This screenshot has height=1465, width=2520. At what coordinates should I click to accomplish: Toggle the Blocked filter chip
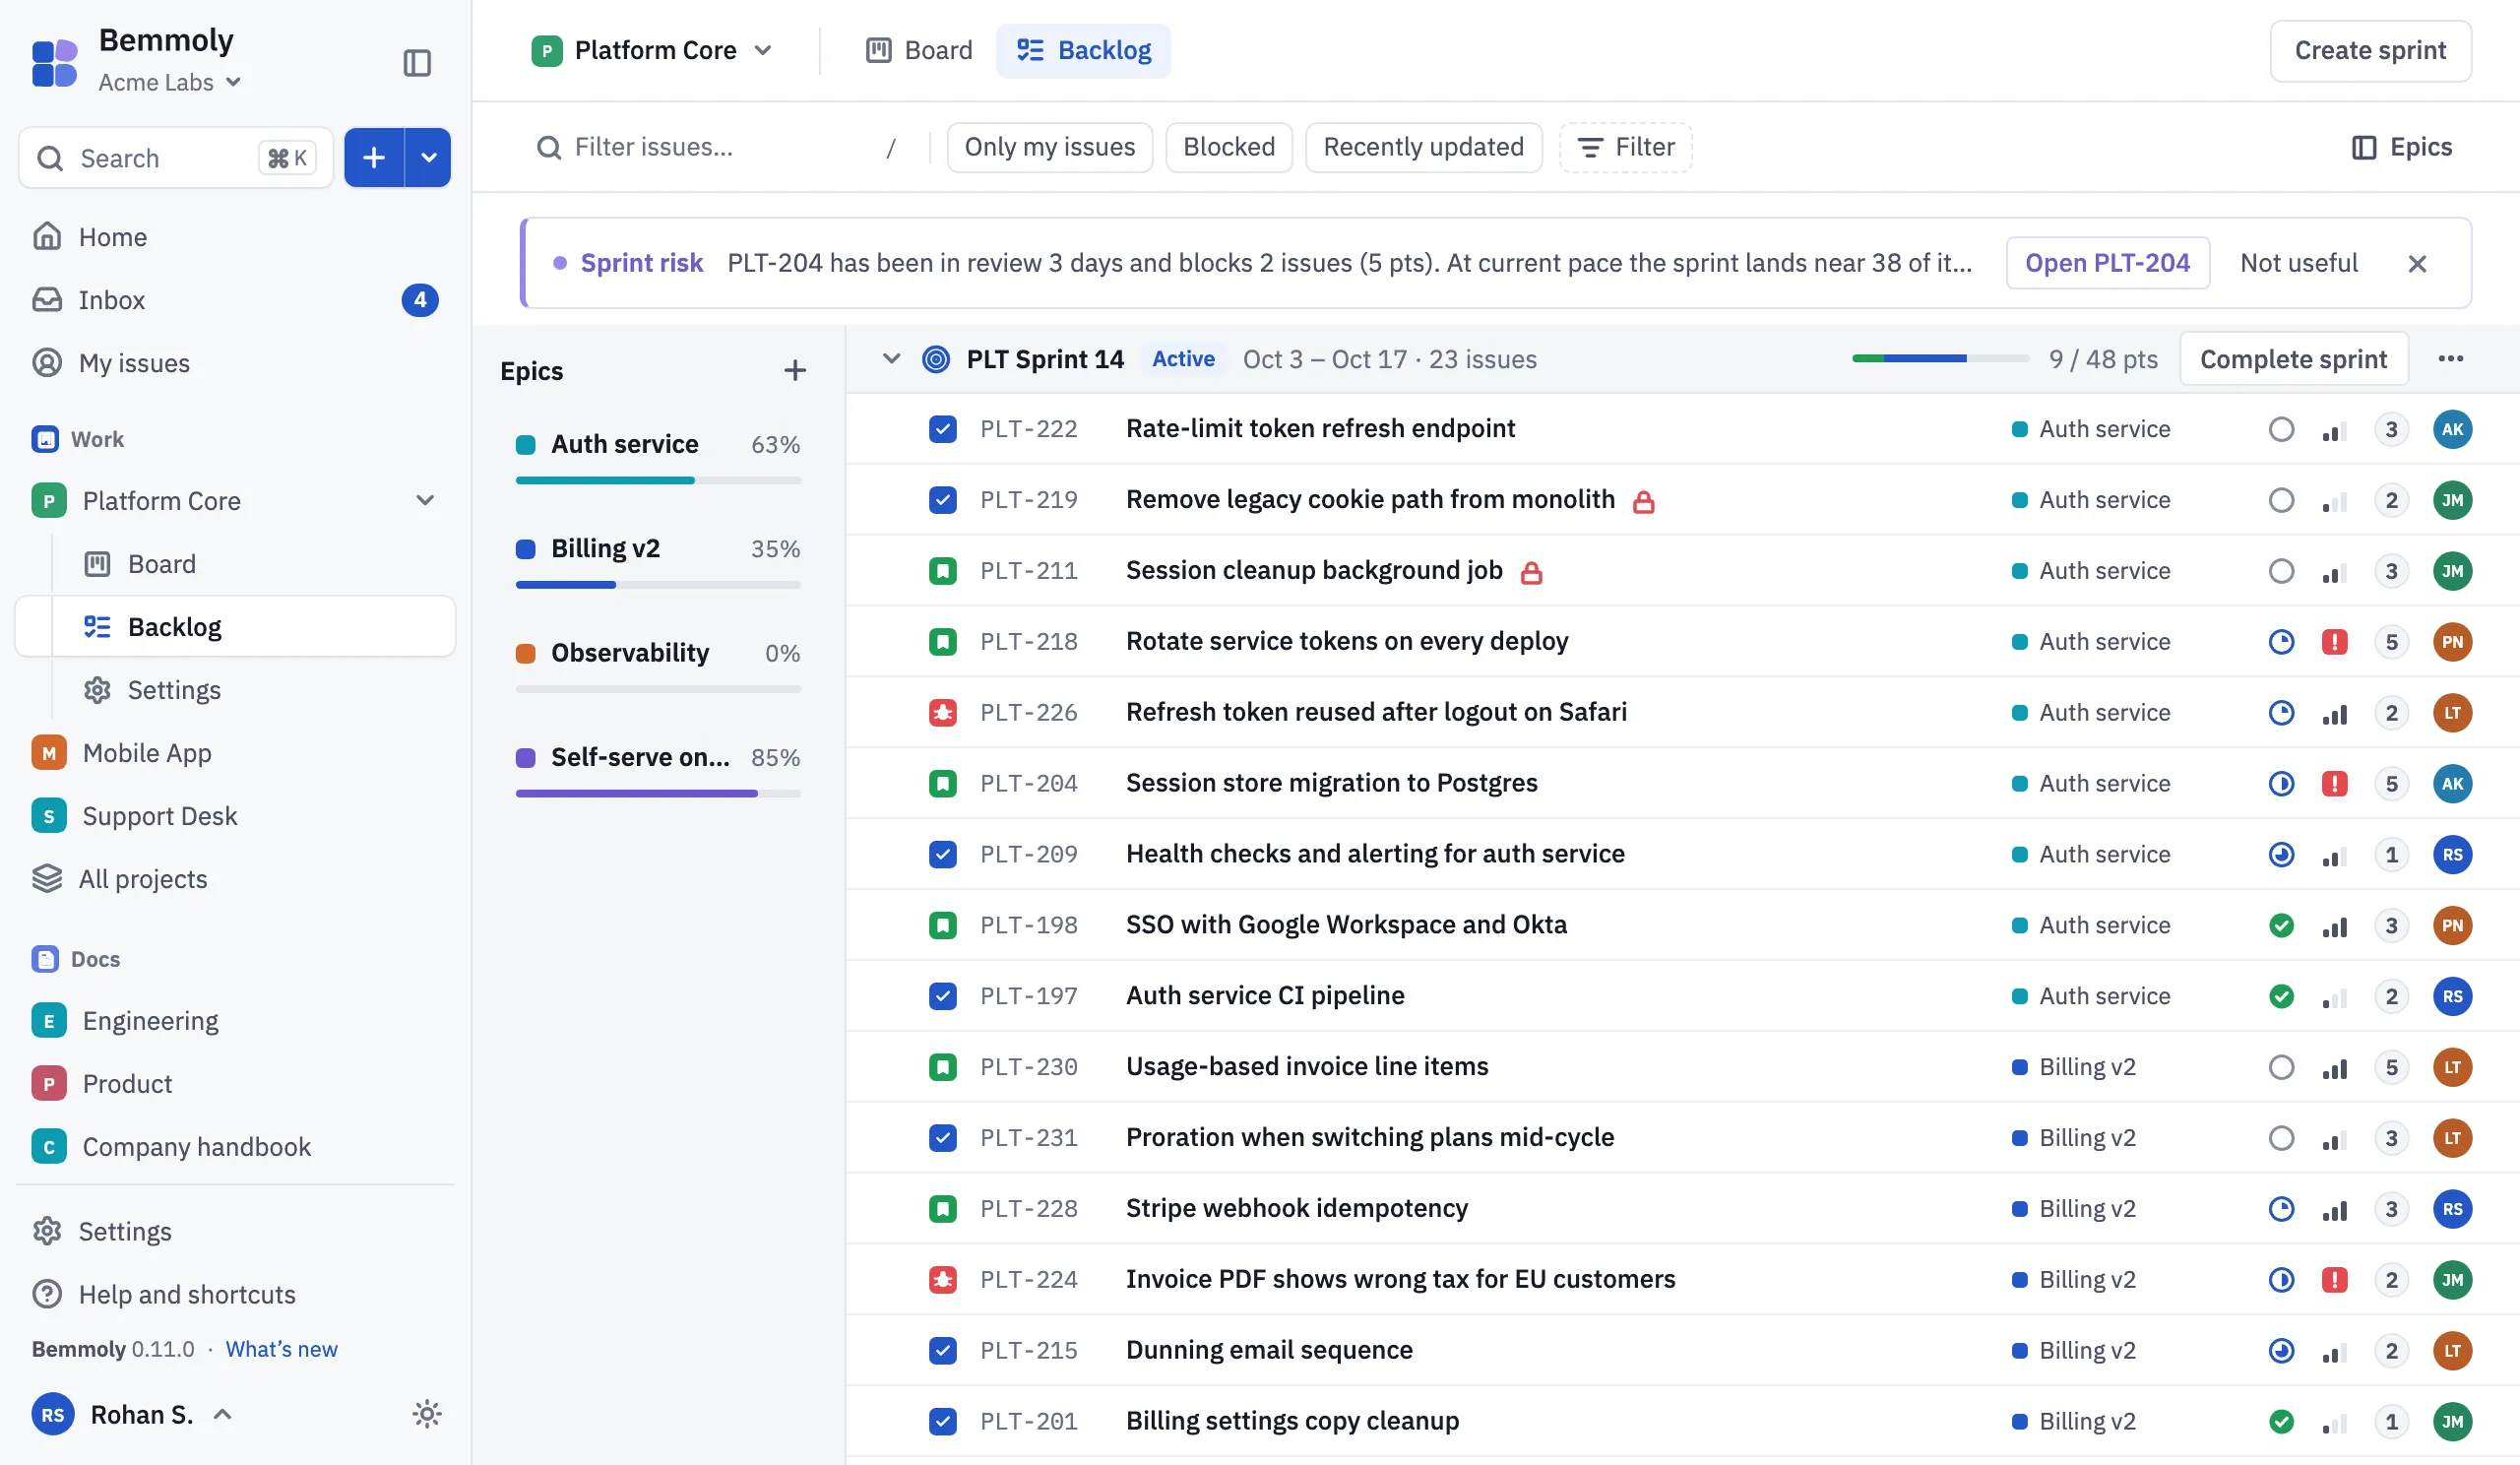1229,147
